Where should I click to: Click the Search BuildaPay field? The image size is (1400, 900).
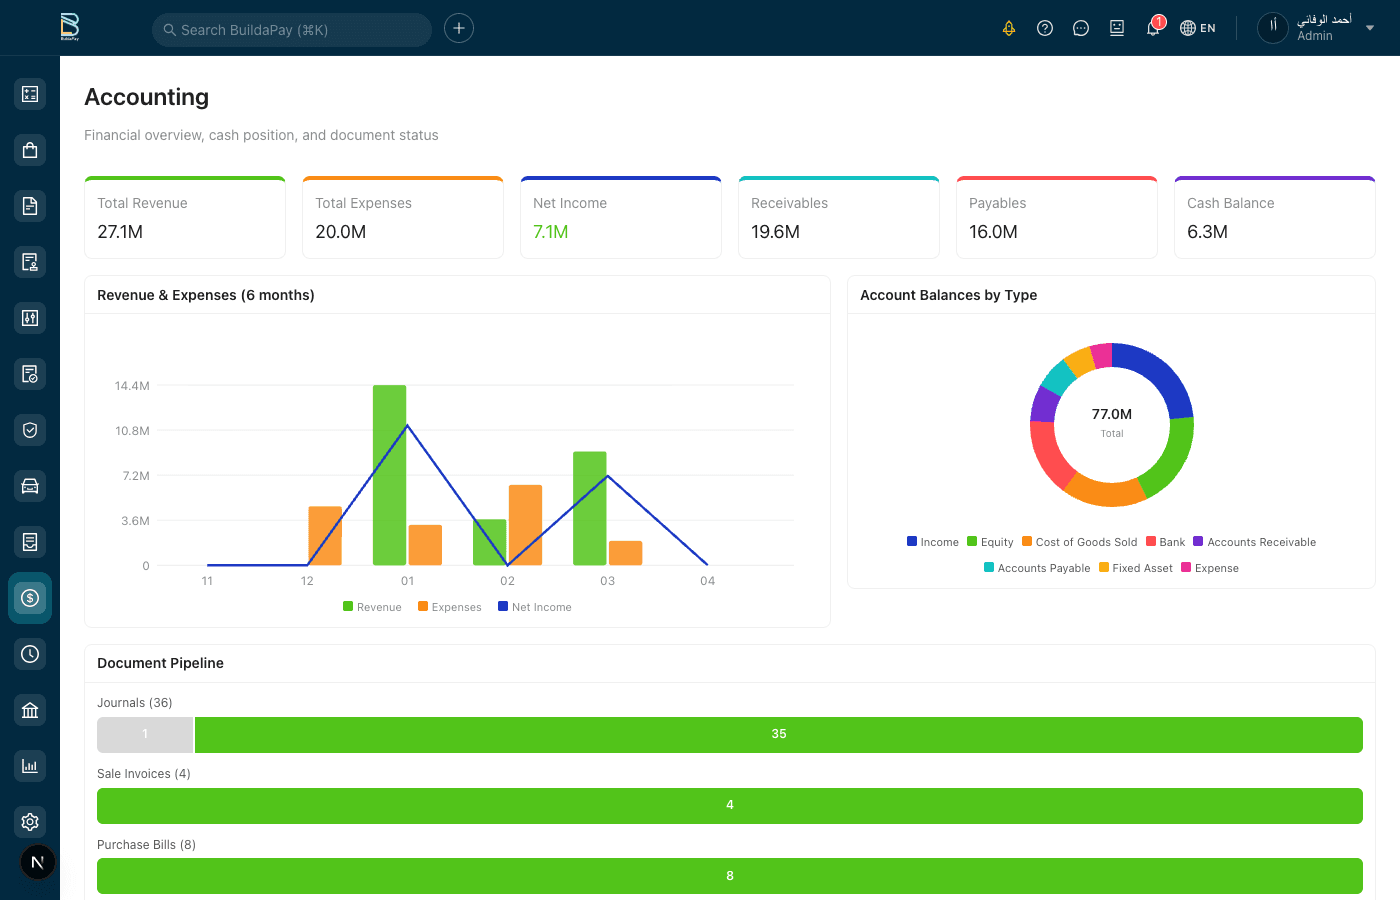click(x=292, y=30)
